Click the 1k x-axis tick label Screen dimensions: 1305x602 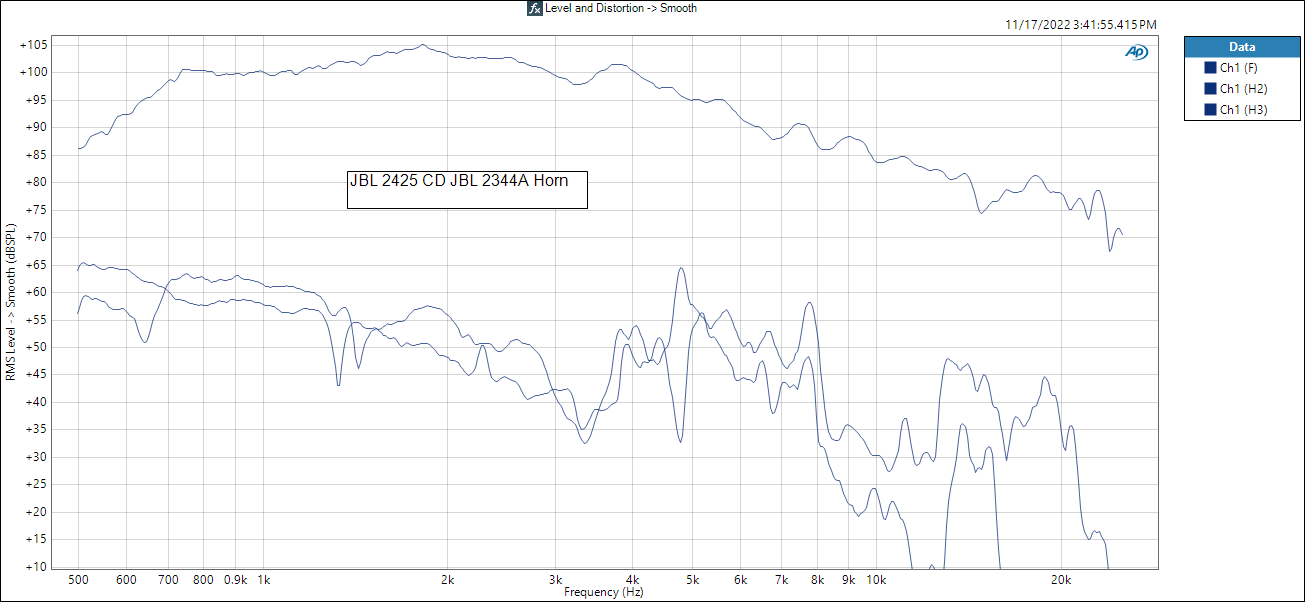point(264,580)
